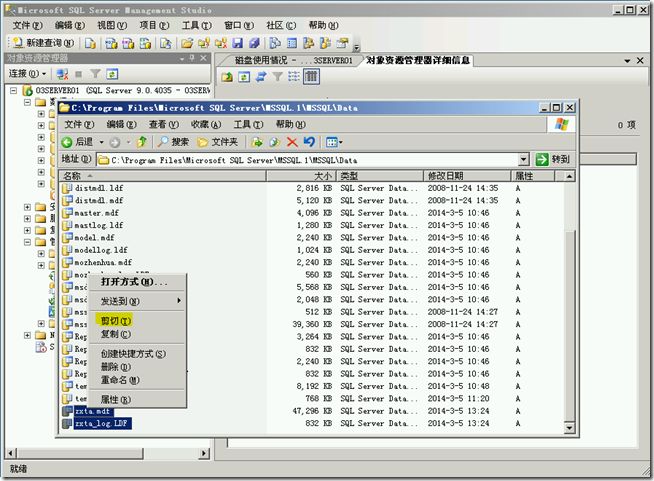The height and width of the screenshot is (481, 654).
Task: Click the Explorer file list scroll down arrow
Action: [x=569, y=428]
